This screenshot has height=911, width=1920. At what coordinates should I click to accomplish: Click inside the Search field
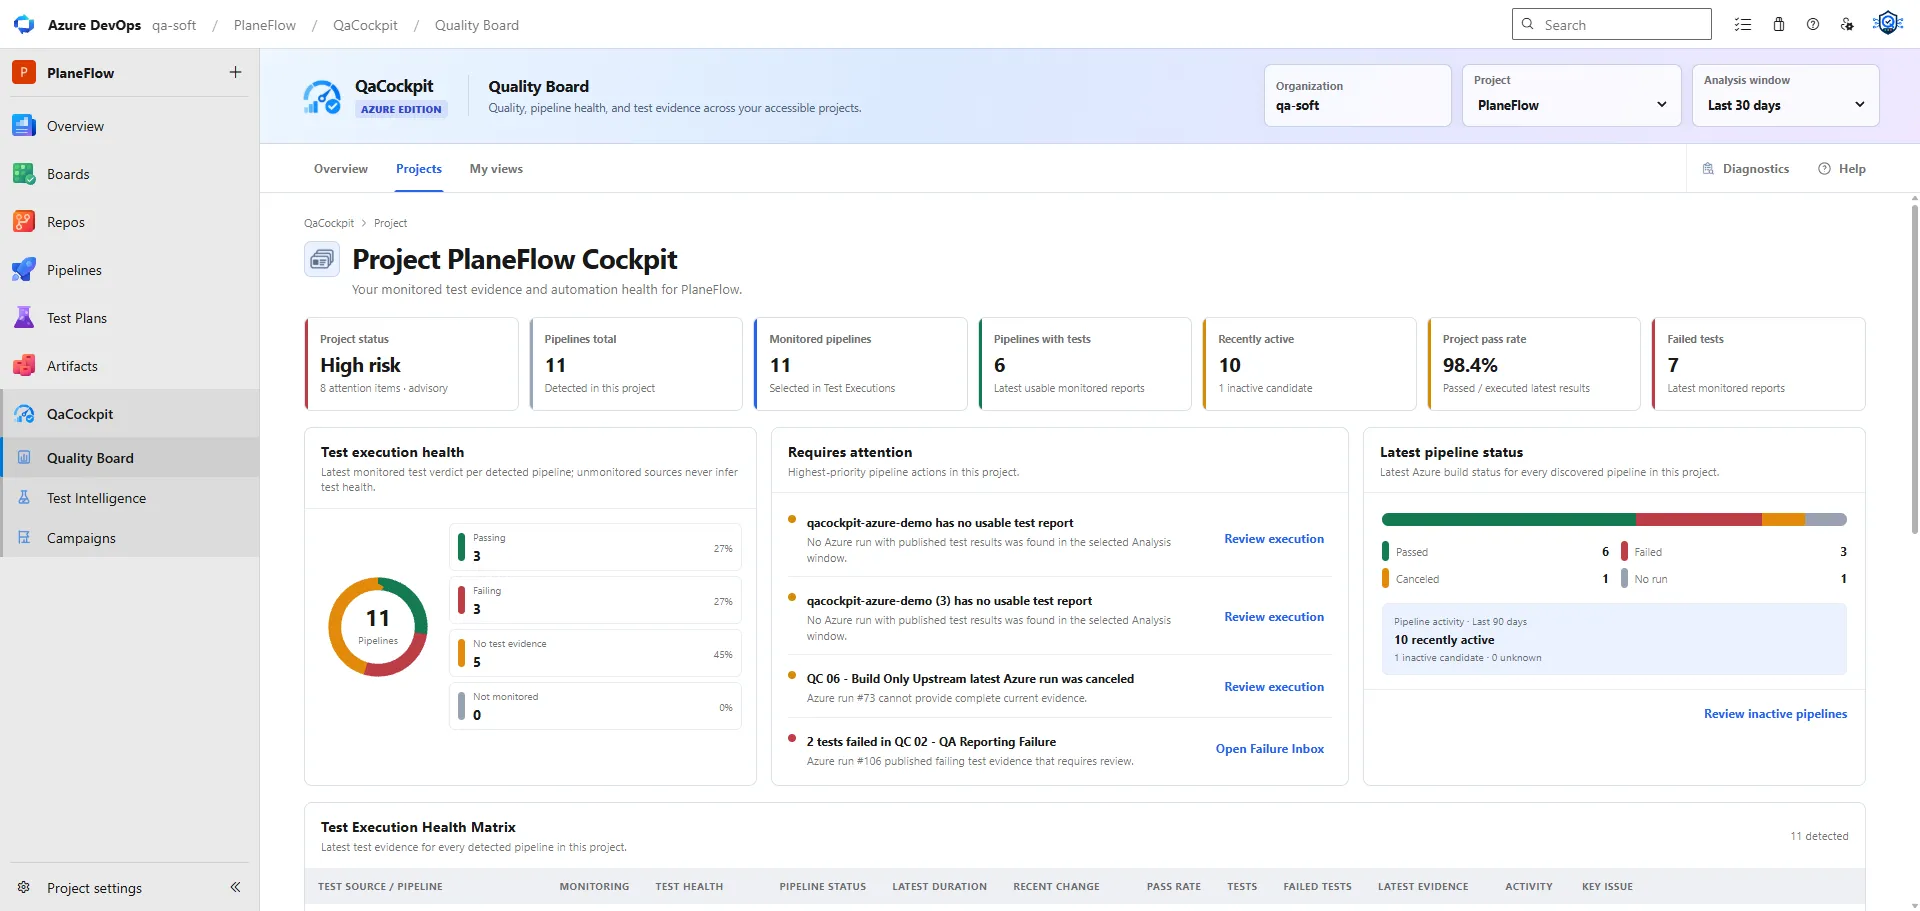click(x=1612, y=25)
